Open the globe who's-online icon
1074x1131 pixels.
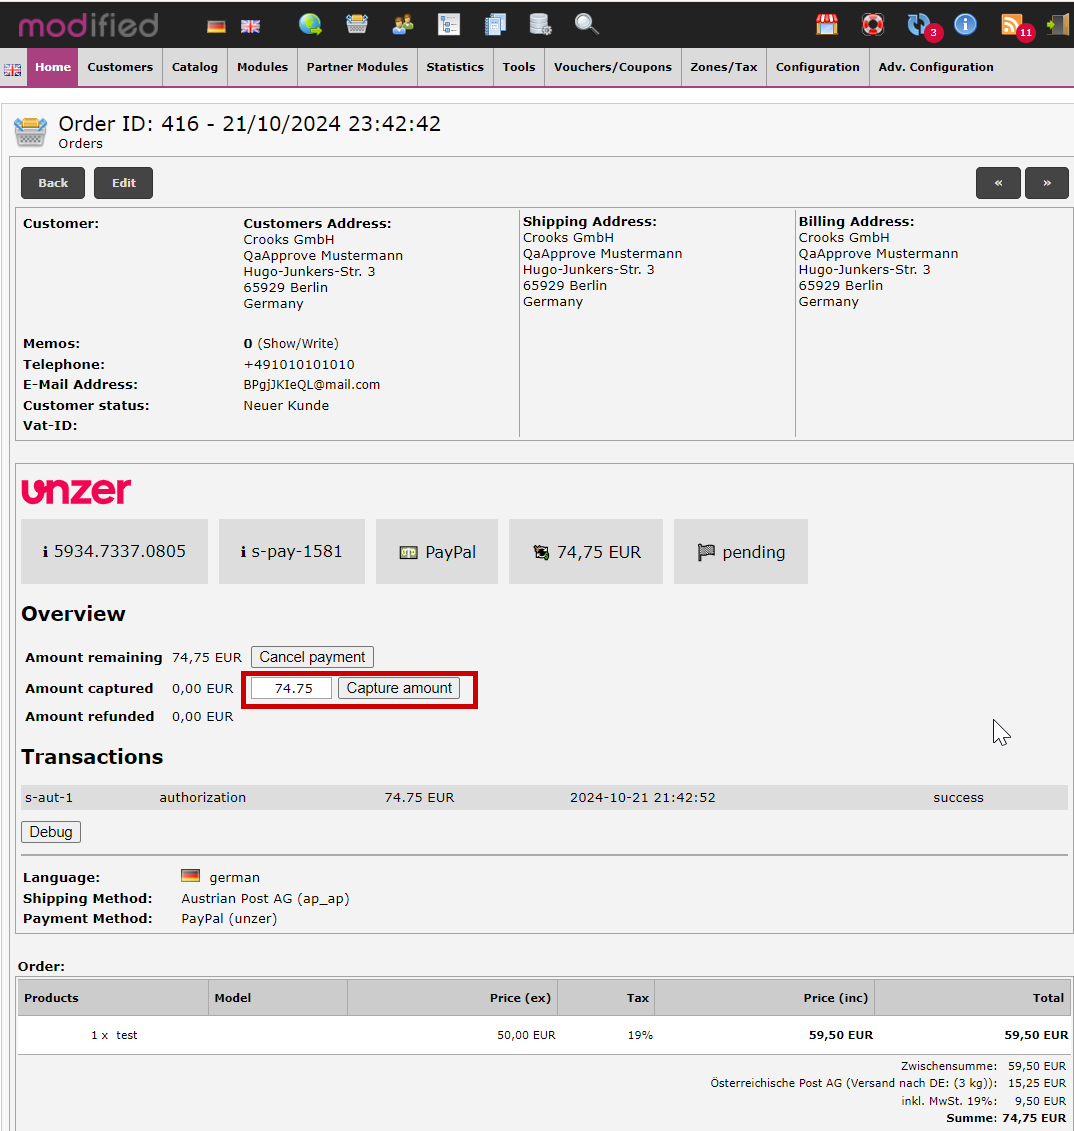point(310,25)
